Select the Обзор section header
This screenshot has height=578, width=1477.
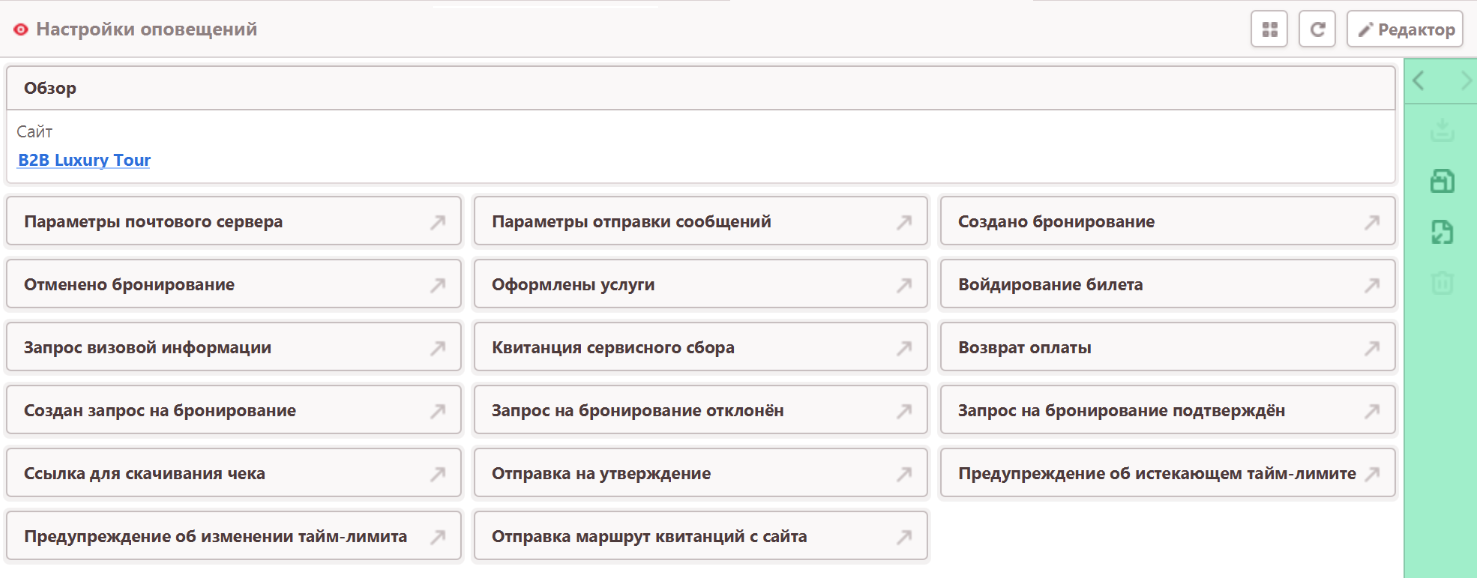(700, 88)
